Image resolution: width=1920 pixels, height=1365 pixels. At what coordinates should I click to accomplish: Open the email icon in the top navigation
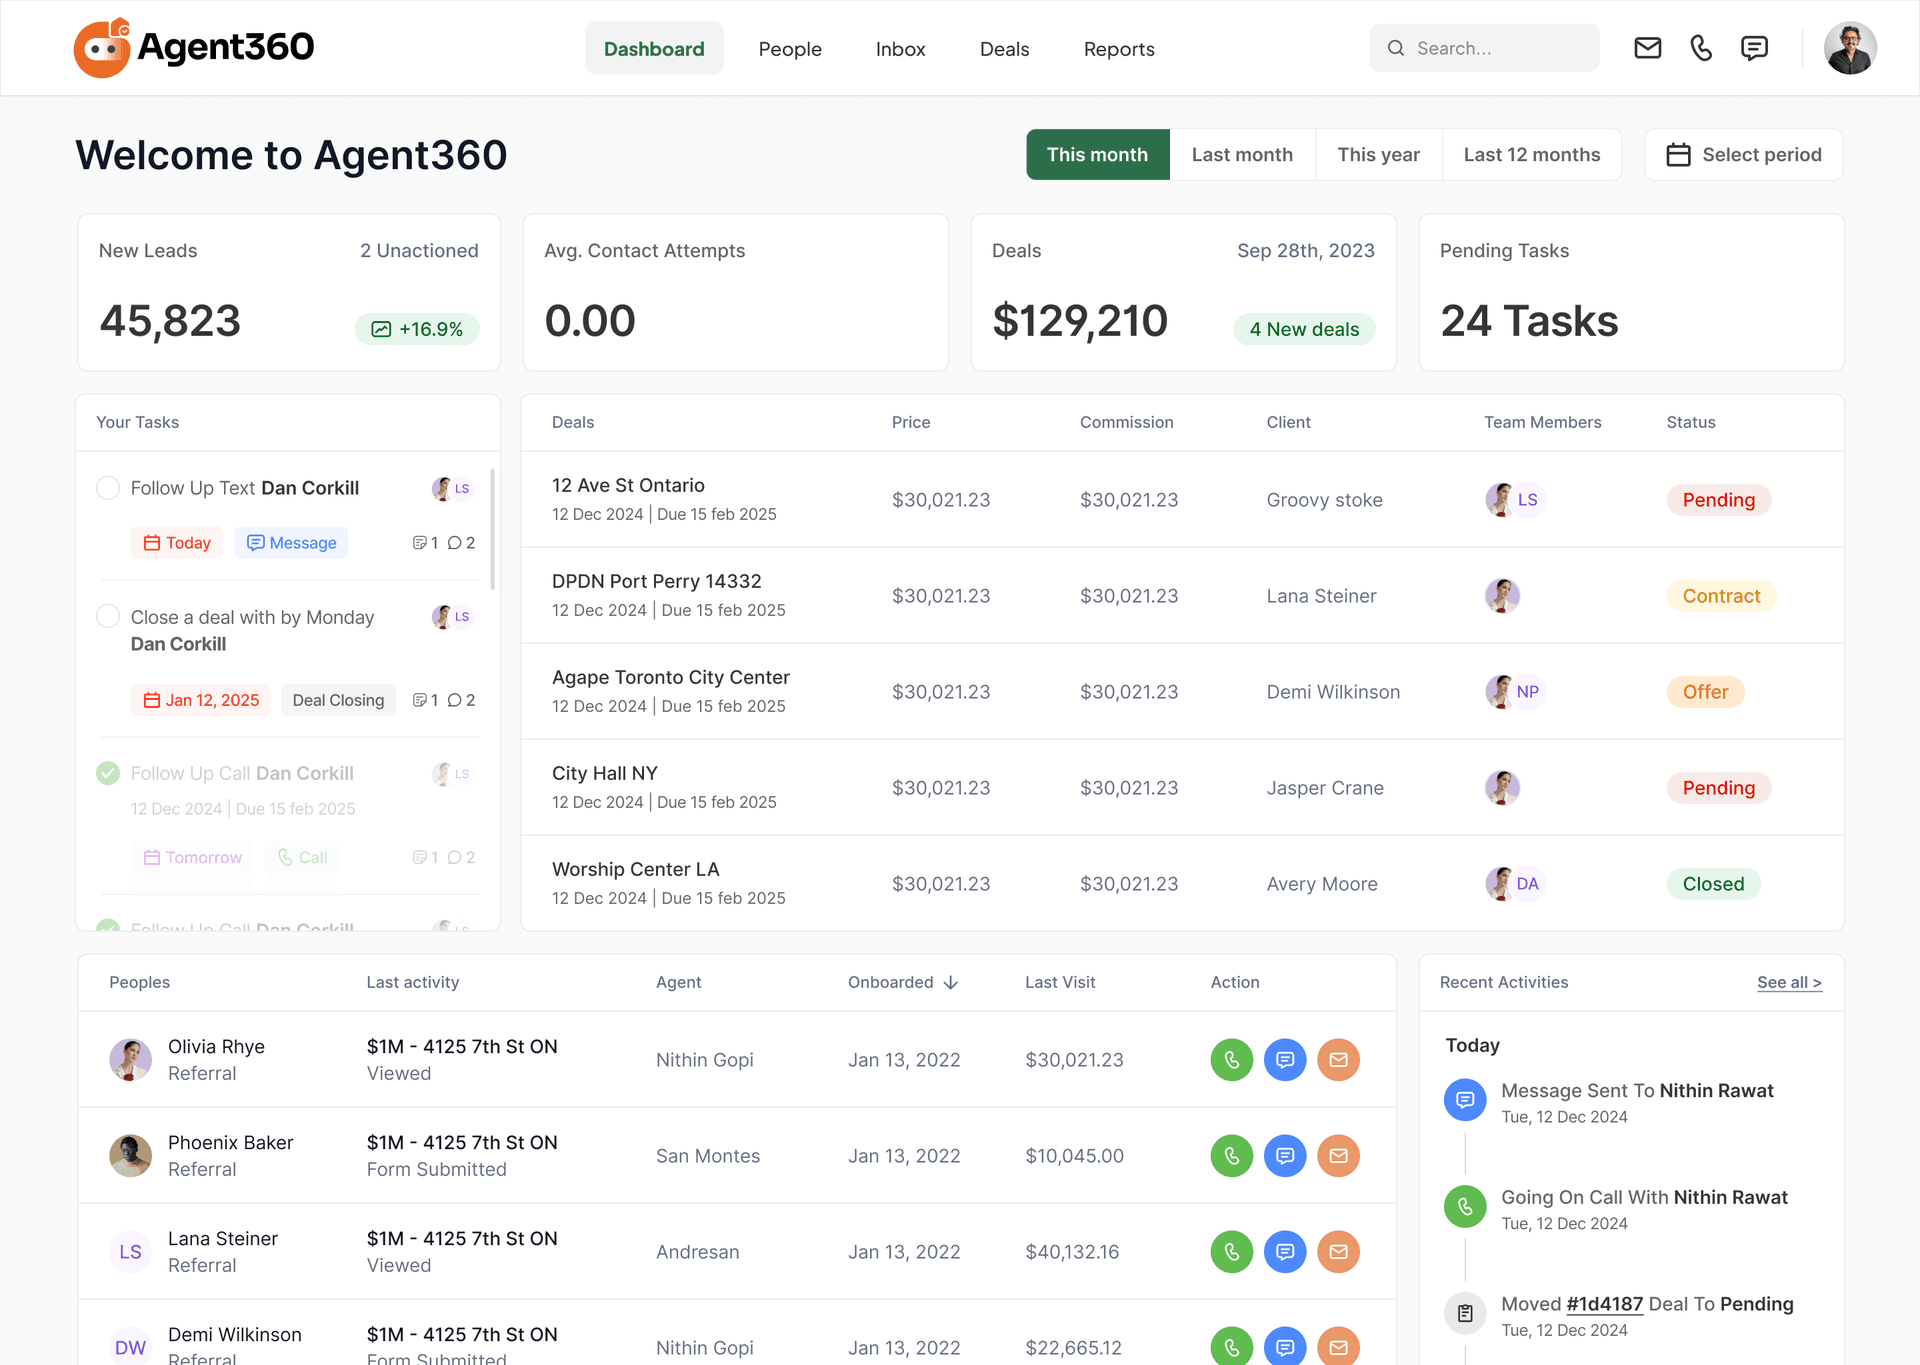pos(1648,47)
